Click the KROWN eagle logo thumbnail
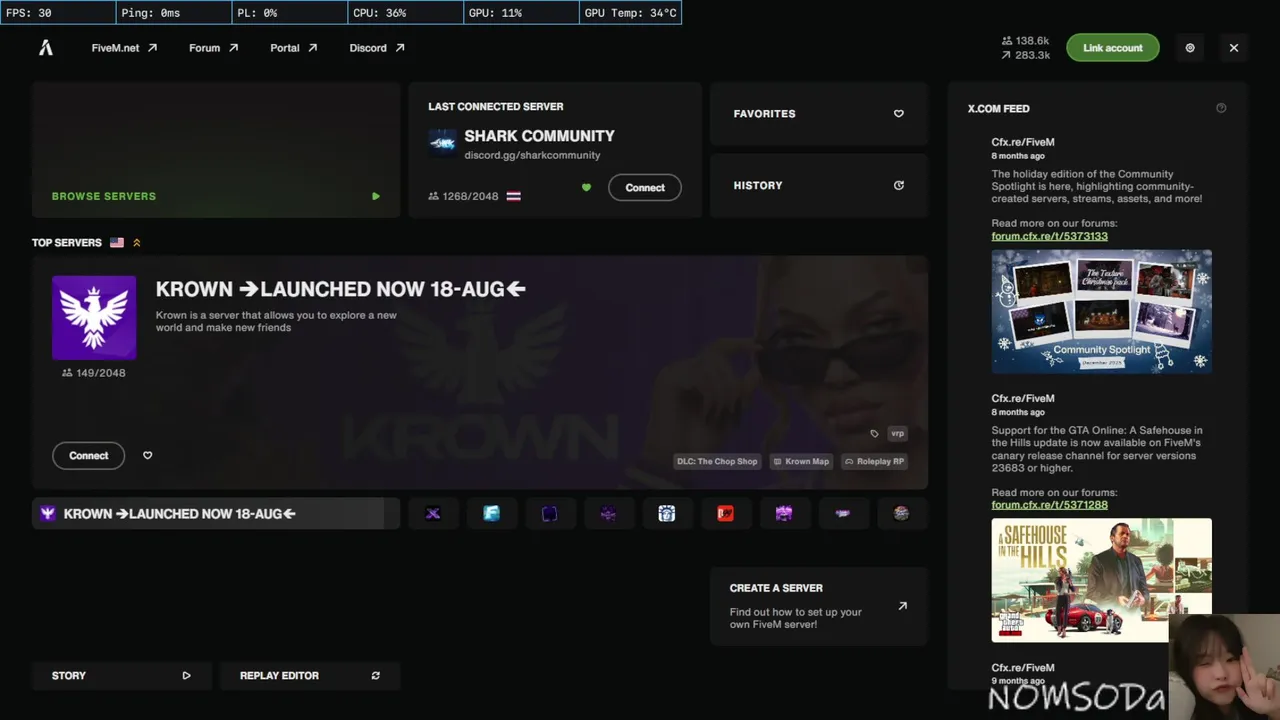Viewport: 1280px width, 720px height. click(94, 317)
